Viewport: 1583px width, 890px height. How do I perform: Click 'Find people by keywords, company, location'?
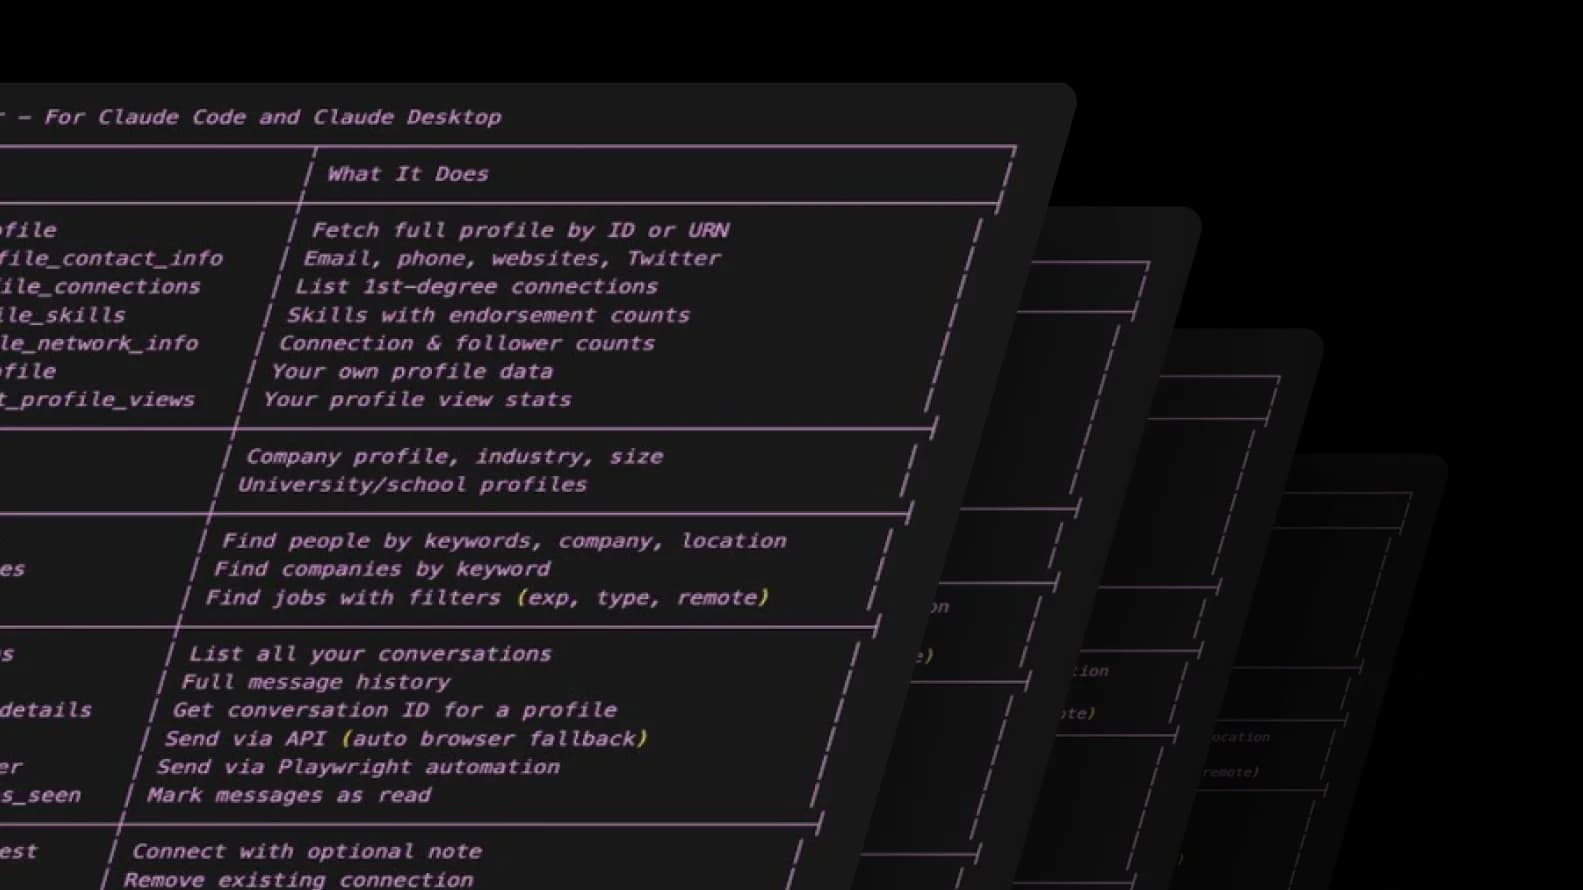click(x=504, y=541)
